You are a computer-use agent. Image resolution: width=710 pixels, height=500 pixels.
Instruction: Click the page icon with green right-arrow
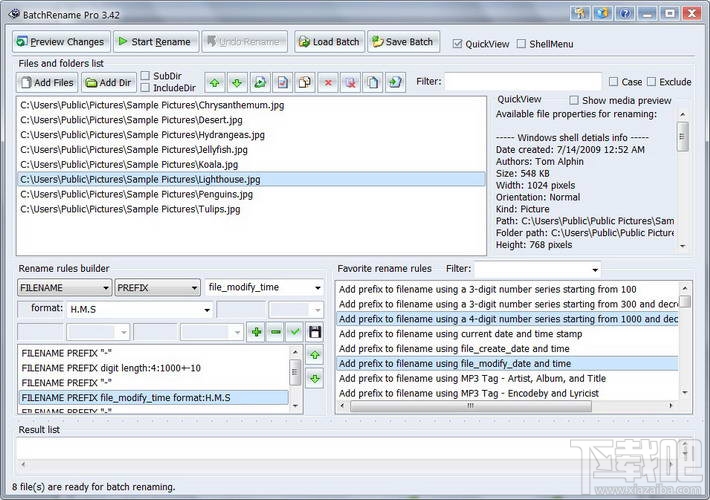pos(395,82)
